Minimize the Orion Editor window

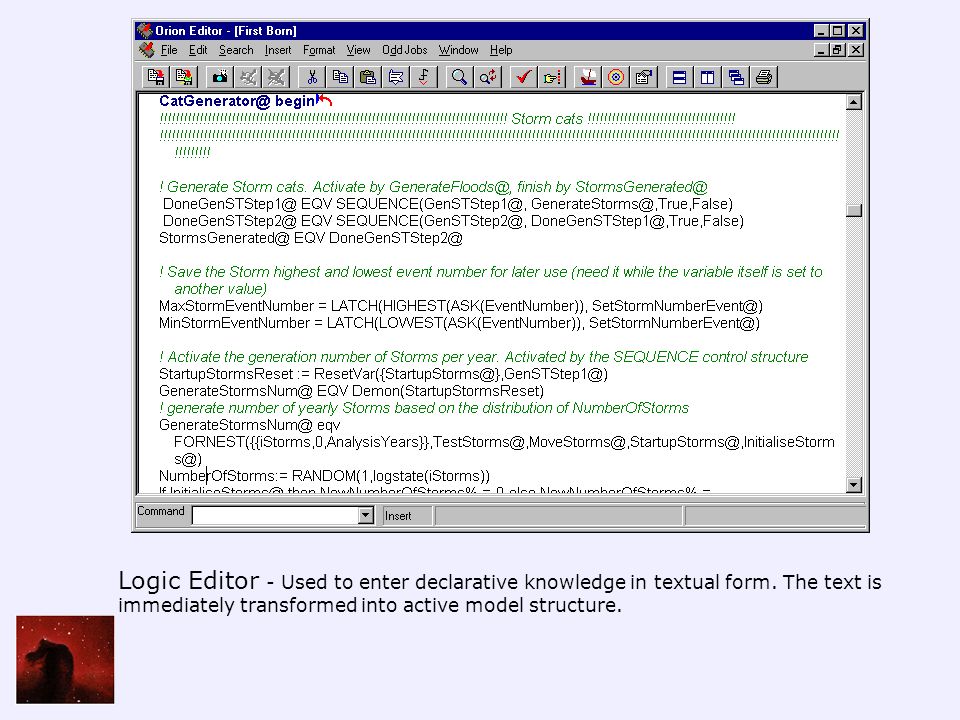(x=822, y=30)
